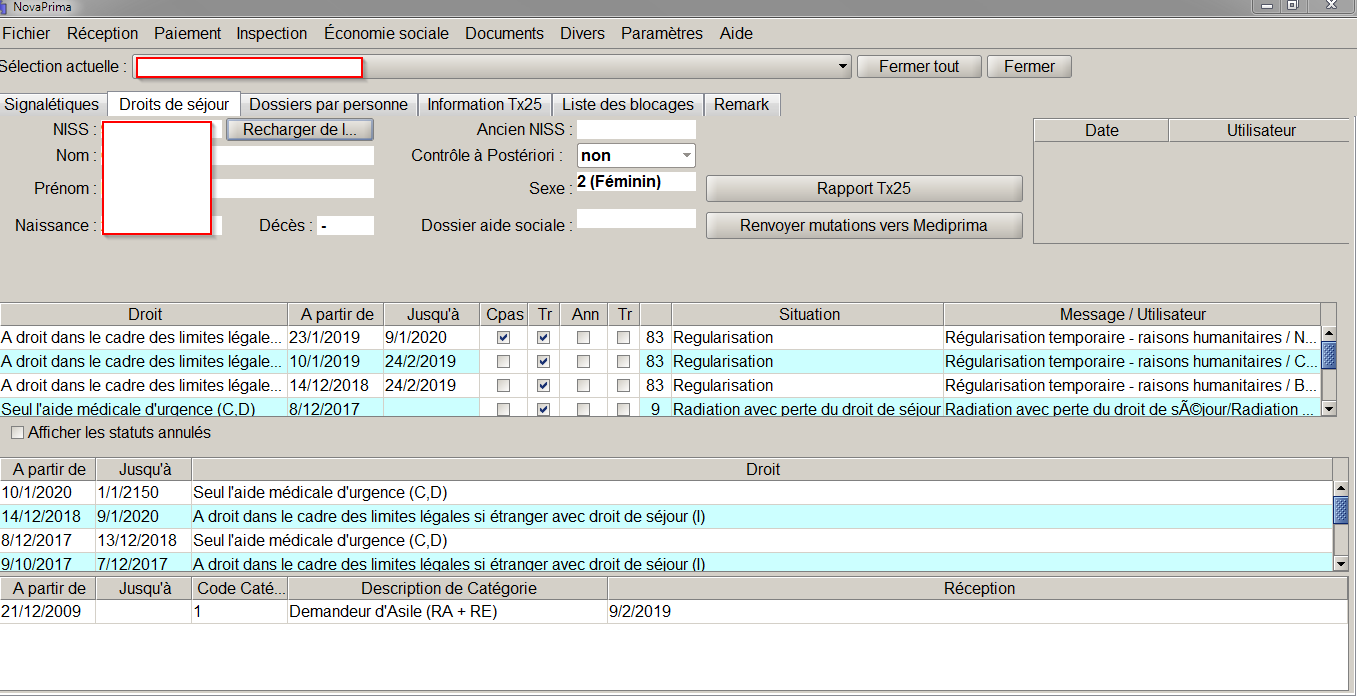1357x697 pixels.
Task: Open the Économie sociale menu
Action: (386, 33)
